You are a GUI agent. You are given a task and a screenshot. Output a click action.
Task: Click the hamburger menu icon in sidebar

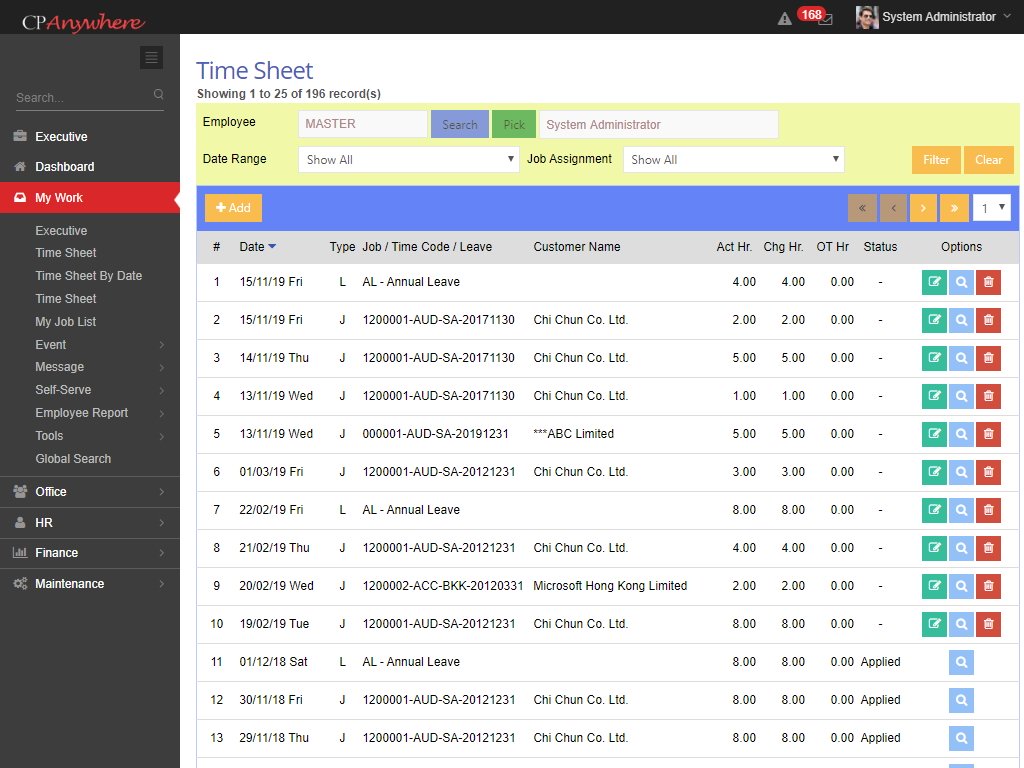point(151,58)
